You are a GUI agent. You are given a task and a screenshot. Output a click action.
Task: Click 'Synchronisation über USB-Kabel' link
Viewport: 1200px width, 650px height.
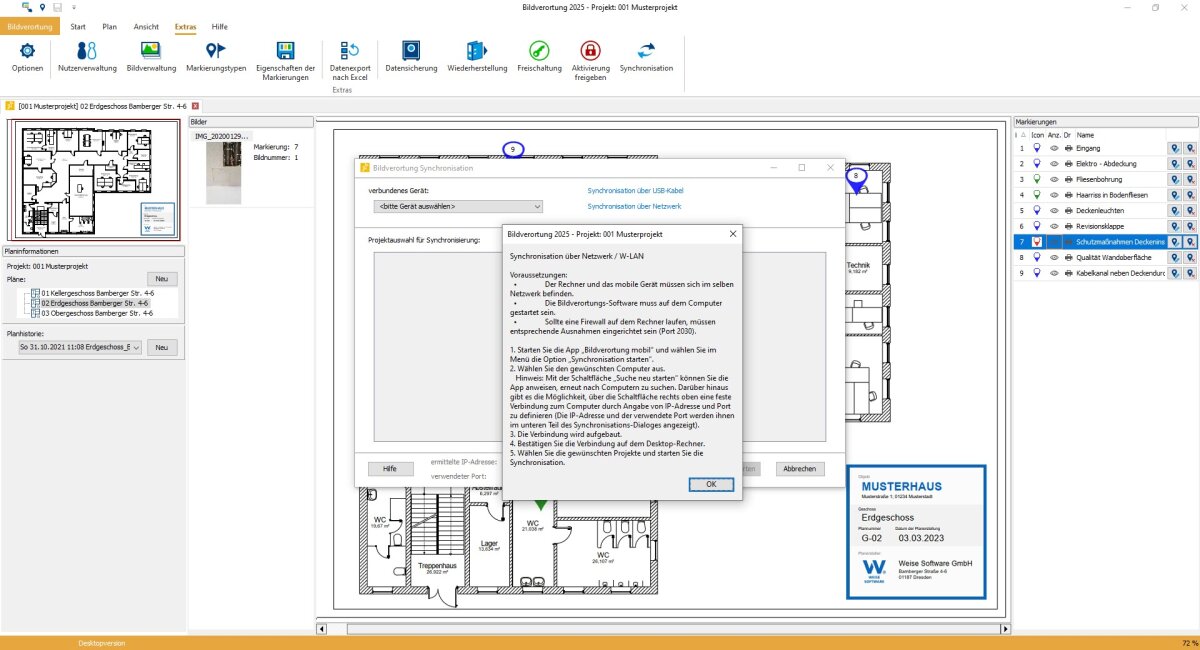[x=635, y=190]
